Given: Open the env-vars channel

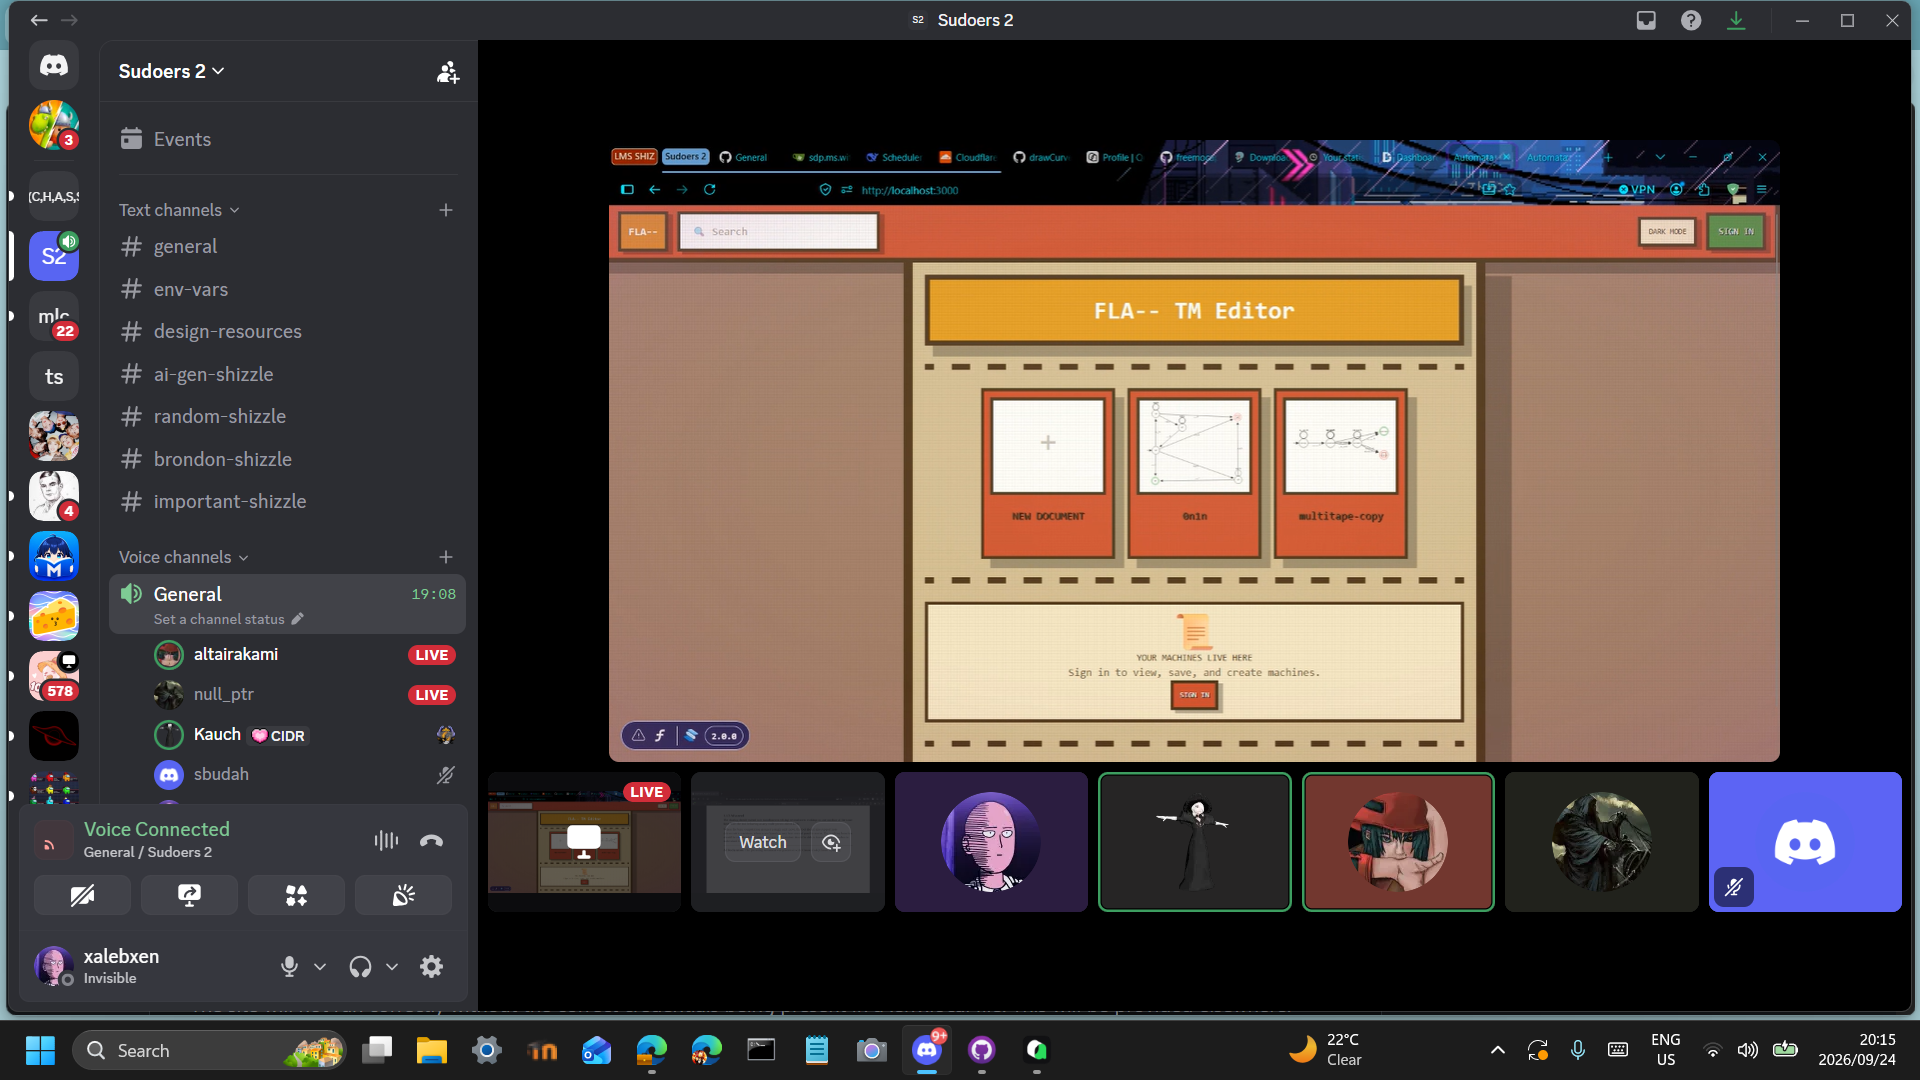Looking at the screenshot, I should coord(287,289).
